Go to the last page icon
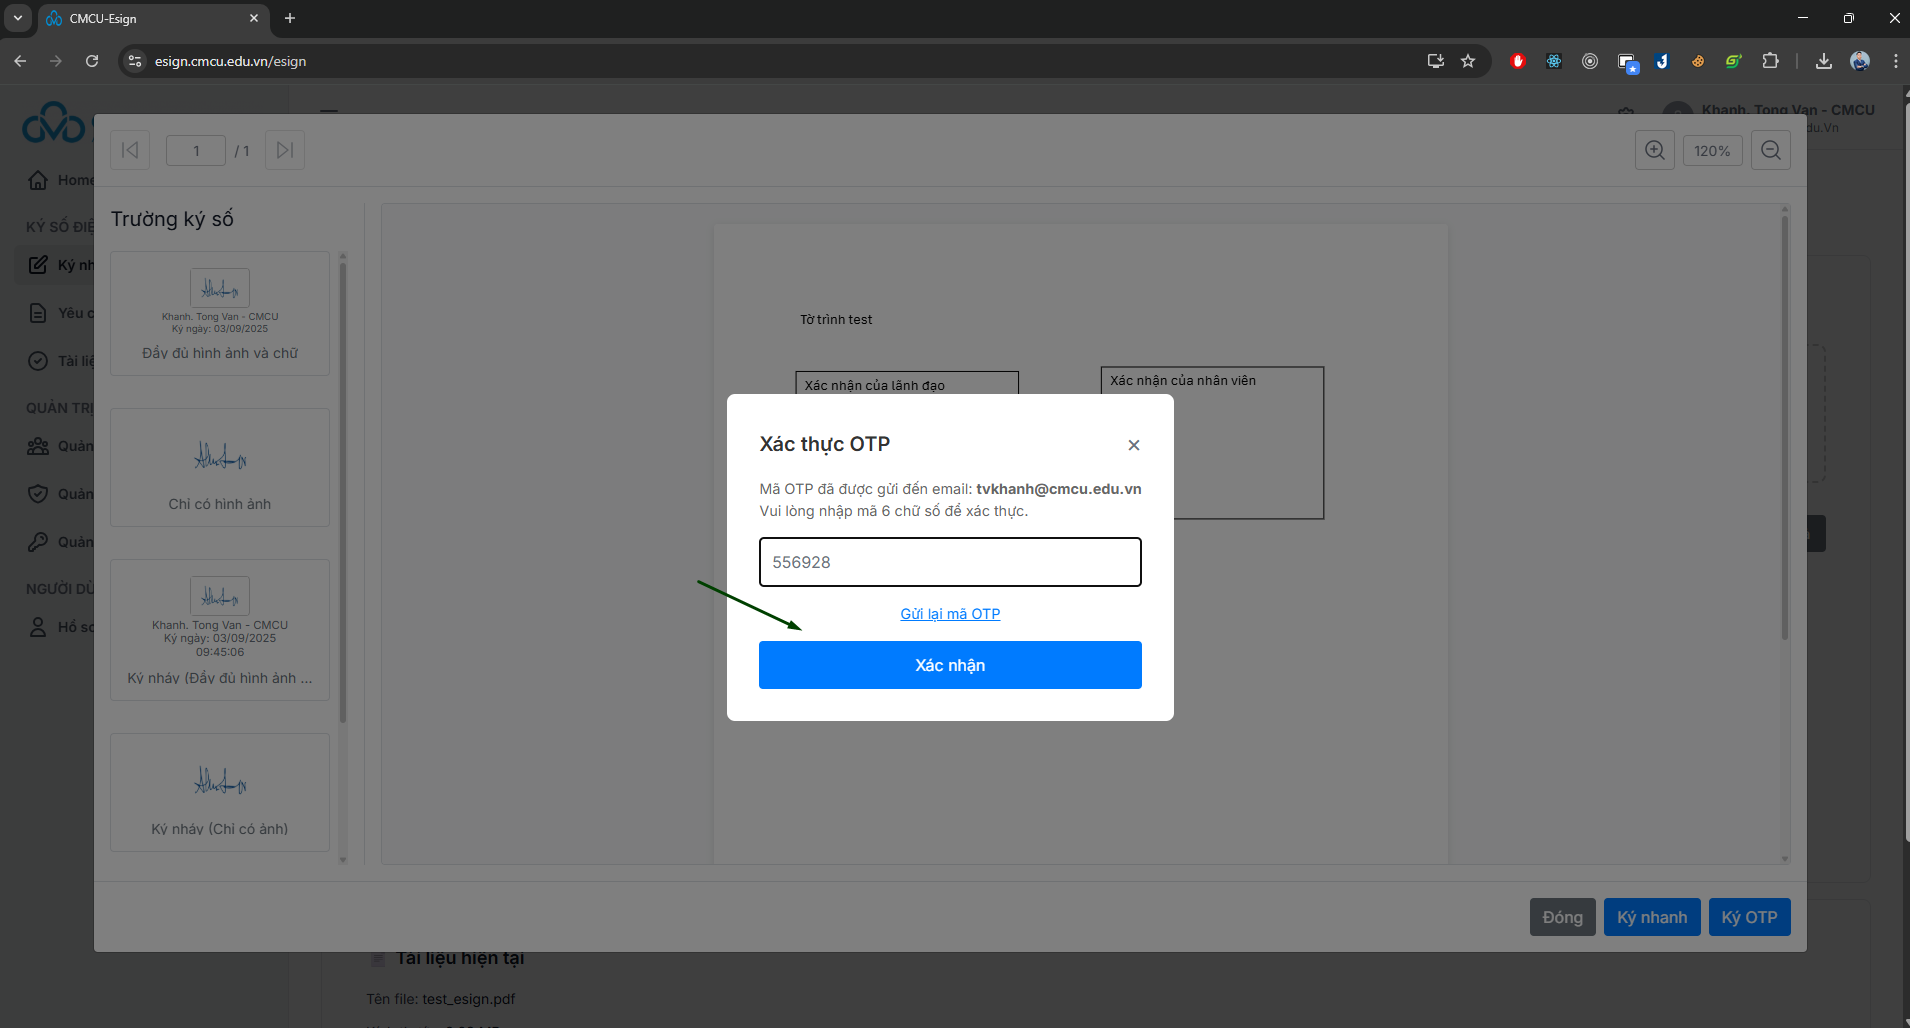 click(x=285, y=151)
